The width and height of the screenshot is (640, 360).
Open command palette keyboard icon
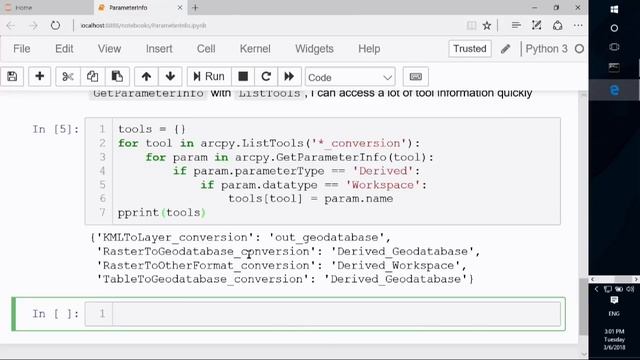(x=416, y=77)
